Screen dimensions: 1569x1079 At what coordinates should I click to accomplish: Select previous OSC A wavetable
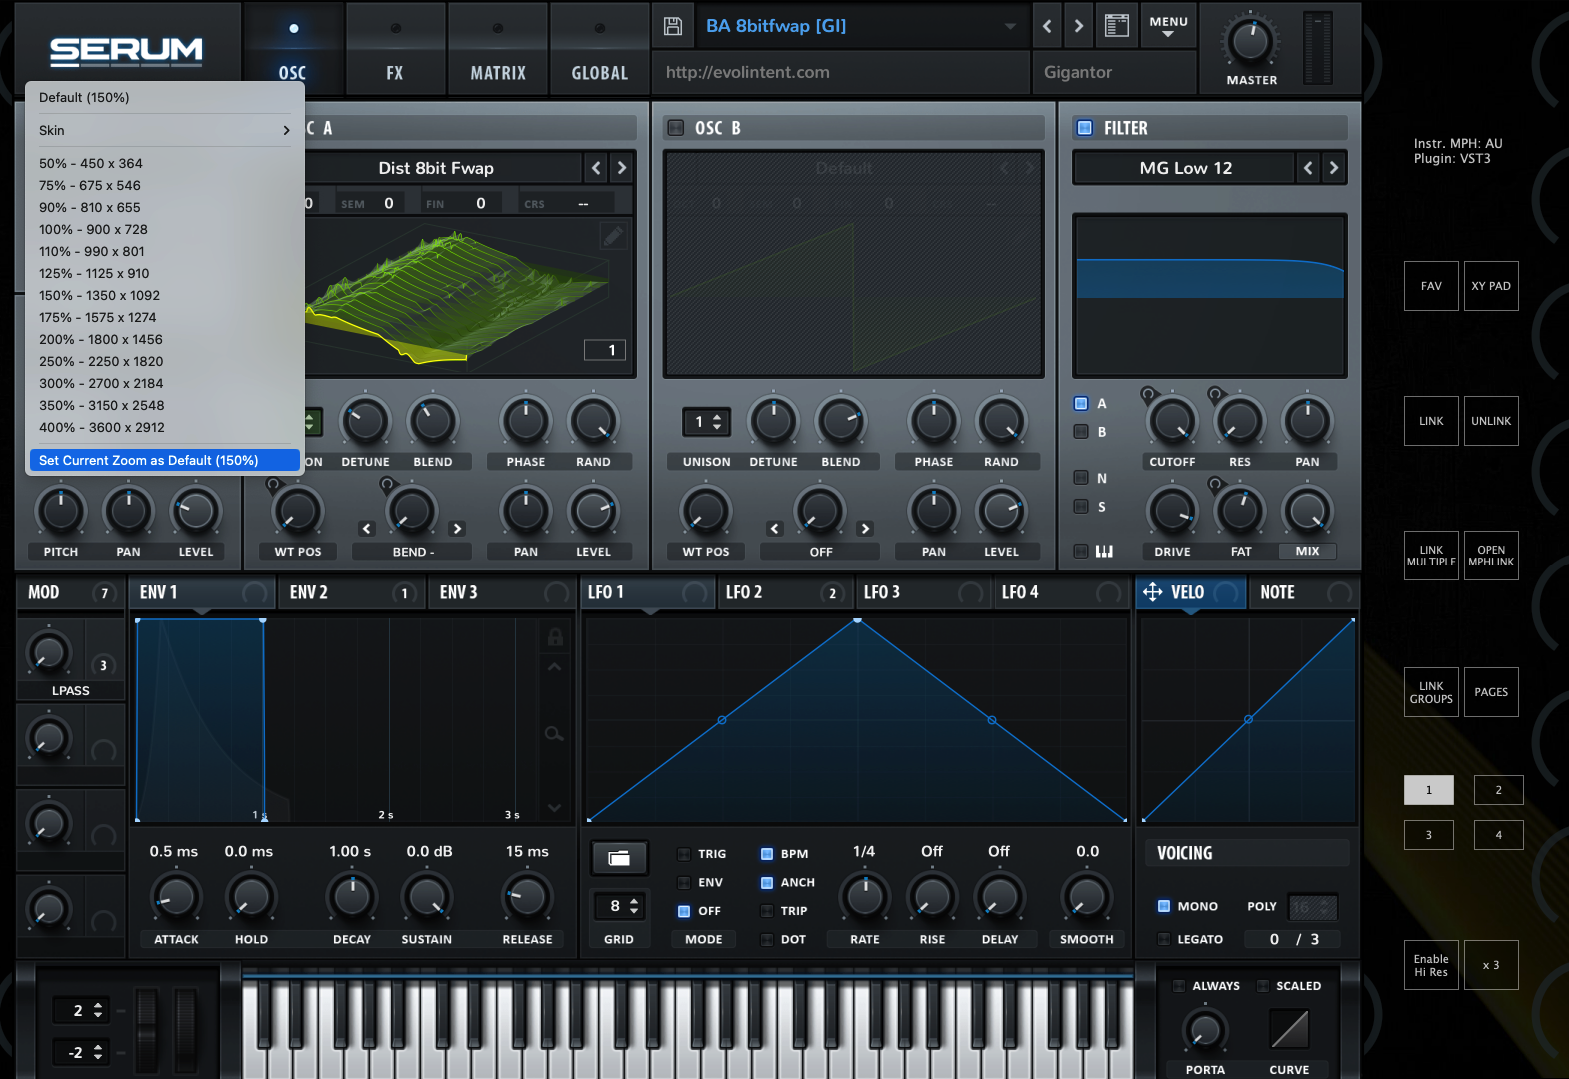coord(596,168)
